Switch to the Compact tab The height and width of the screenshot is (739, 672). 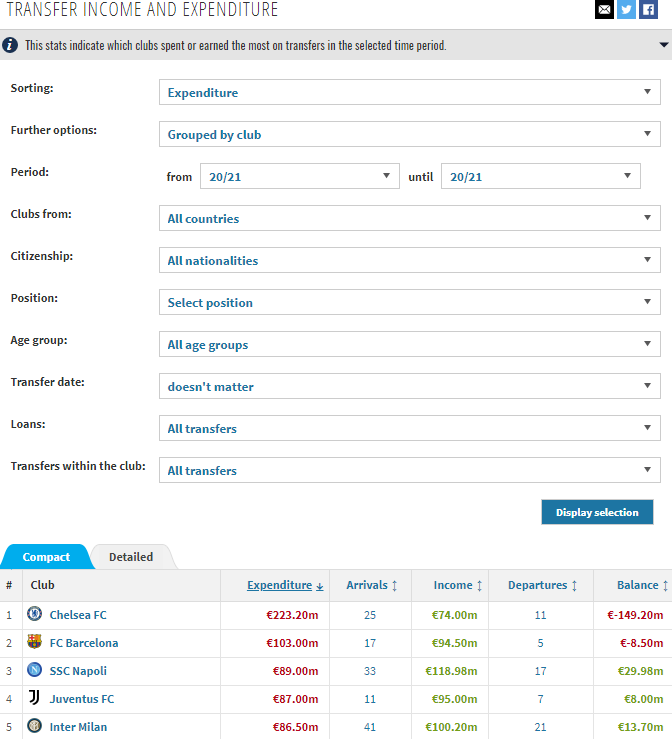46,557
